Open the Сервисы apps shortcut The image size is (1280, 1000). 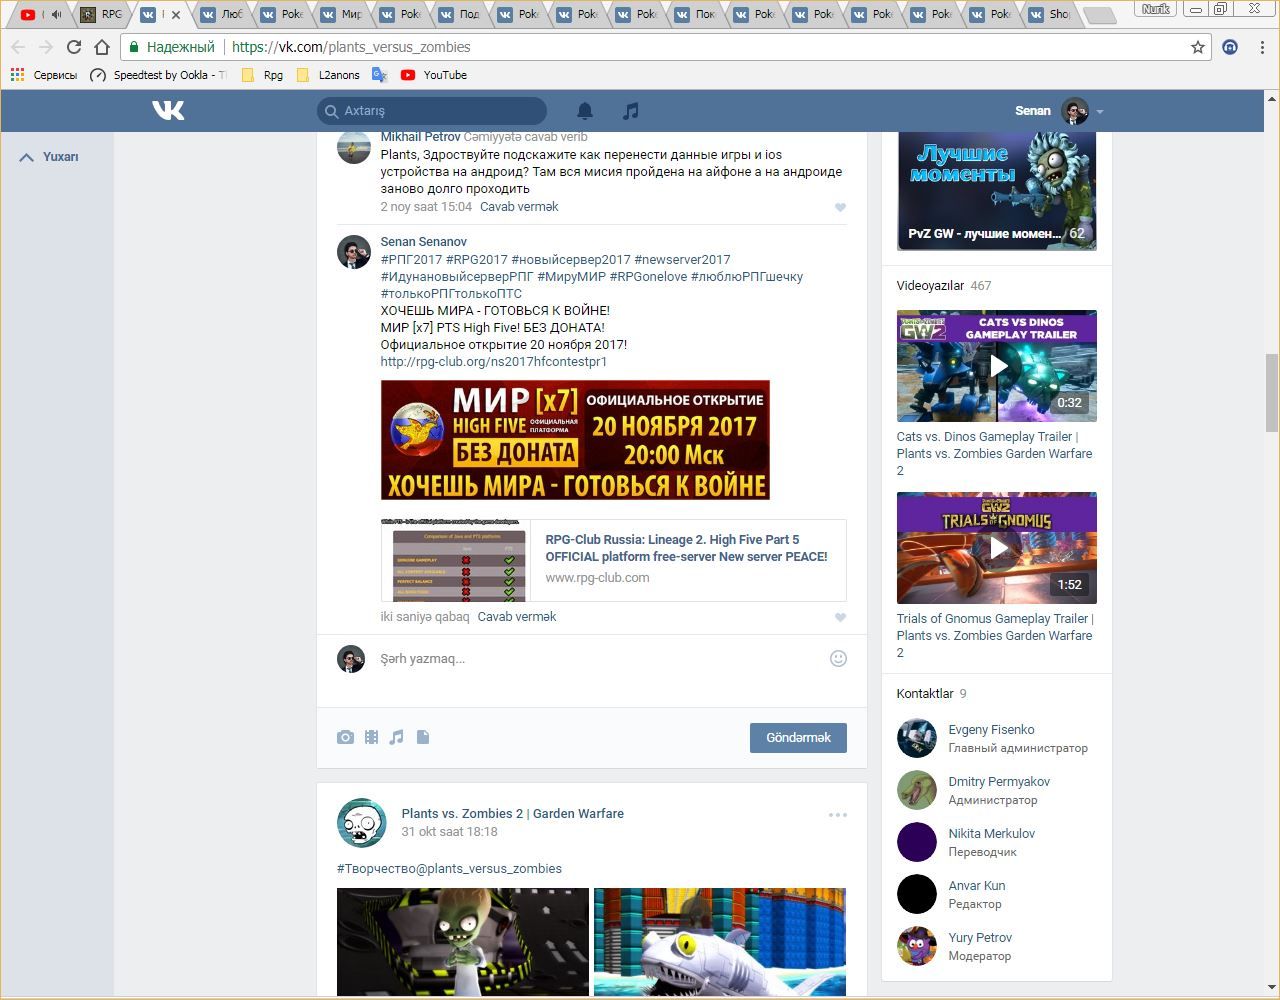coord(44,75)
